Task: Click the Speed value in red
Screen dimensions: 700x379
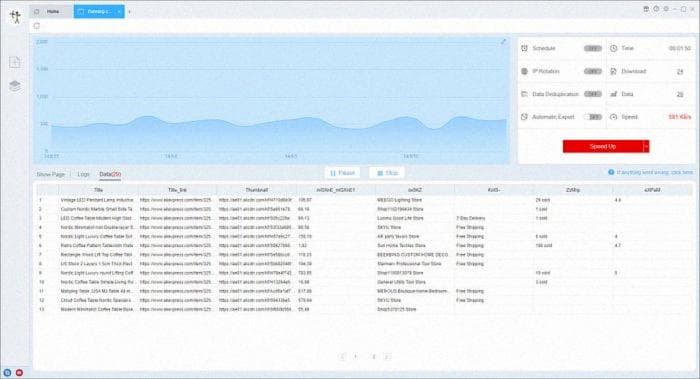Action: 679,117
